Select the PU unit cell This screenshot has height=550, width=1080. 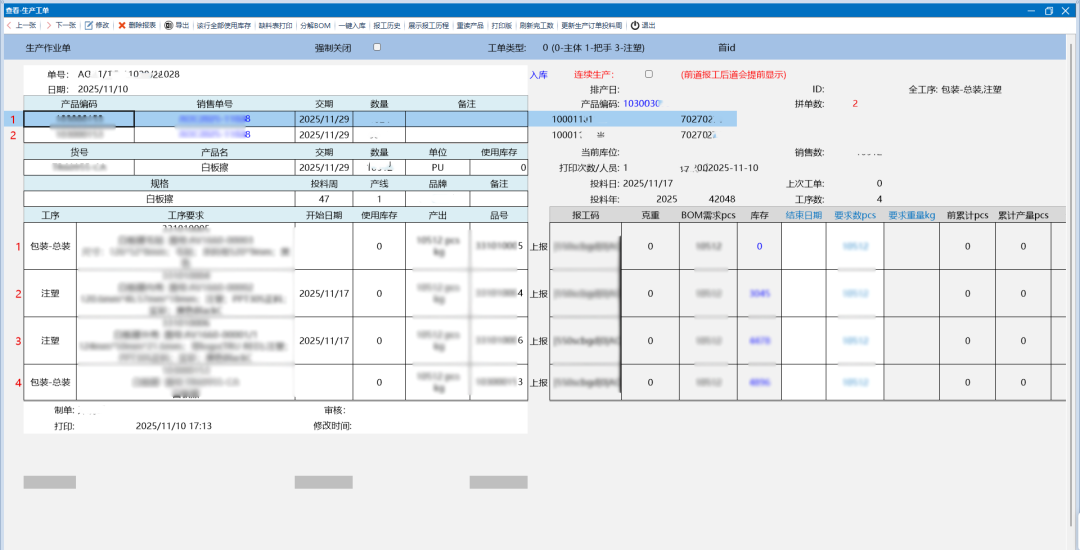(x=438, y=167)
